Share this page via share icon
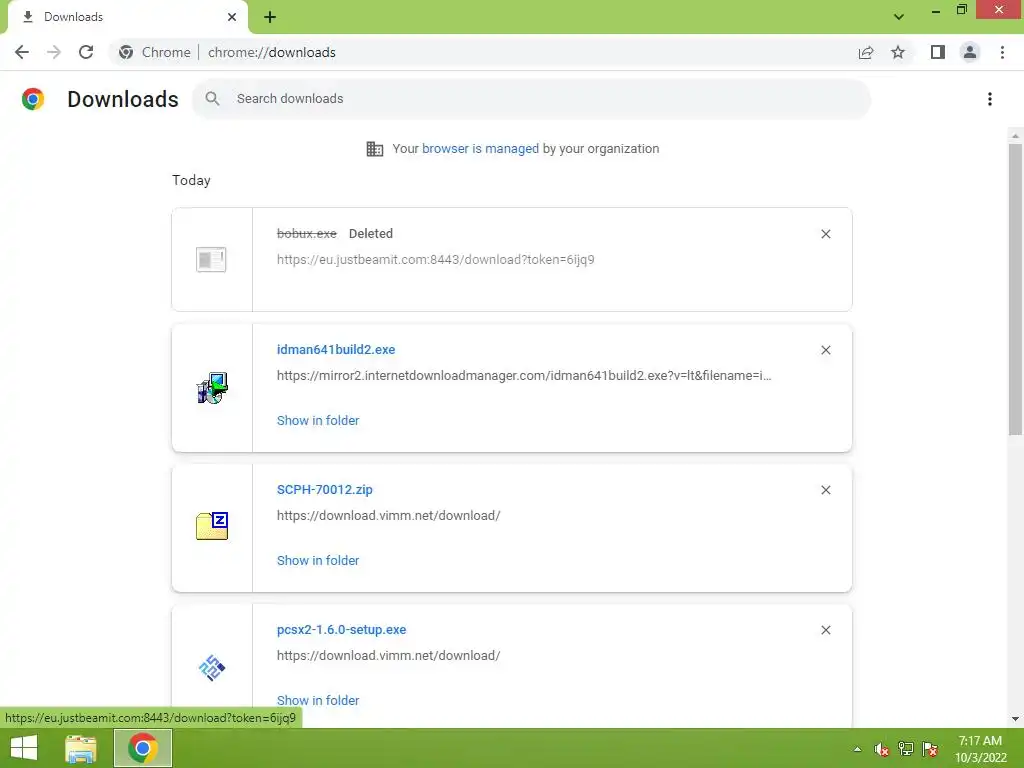Image resolution: width=1024 pixels, height=768 pixels. [866, 52]
